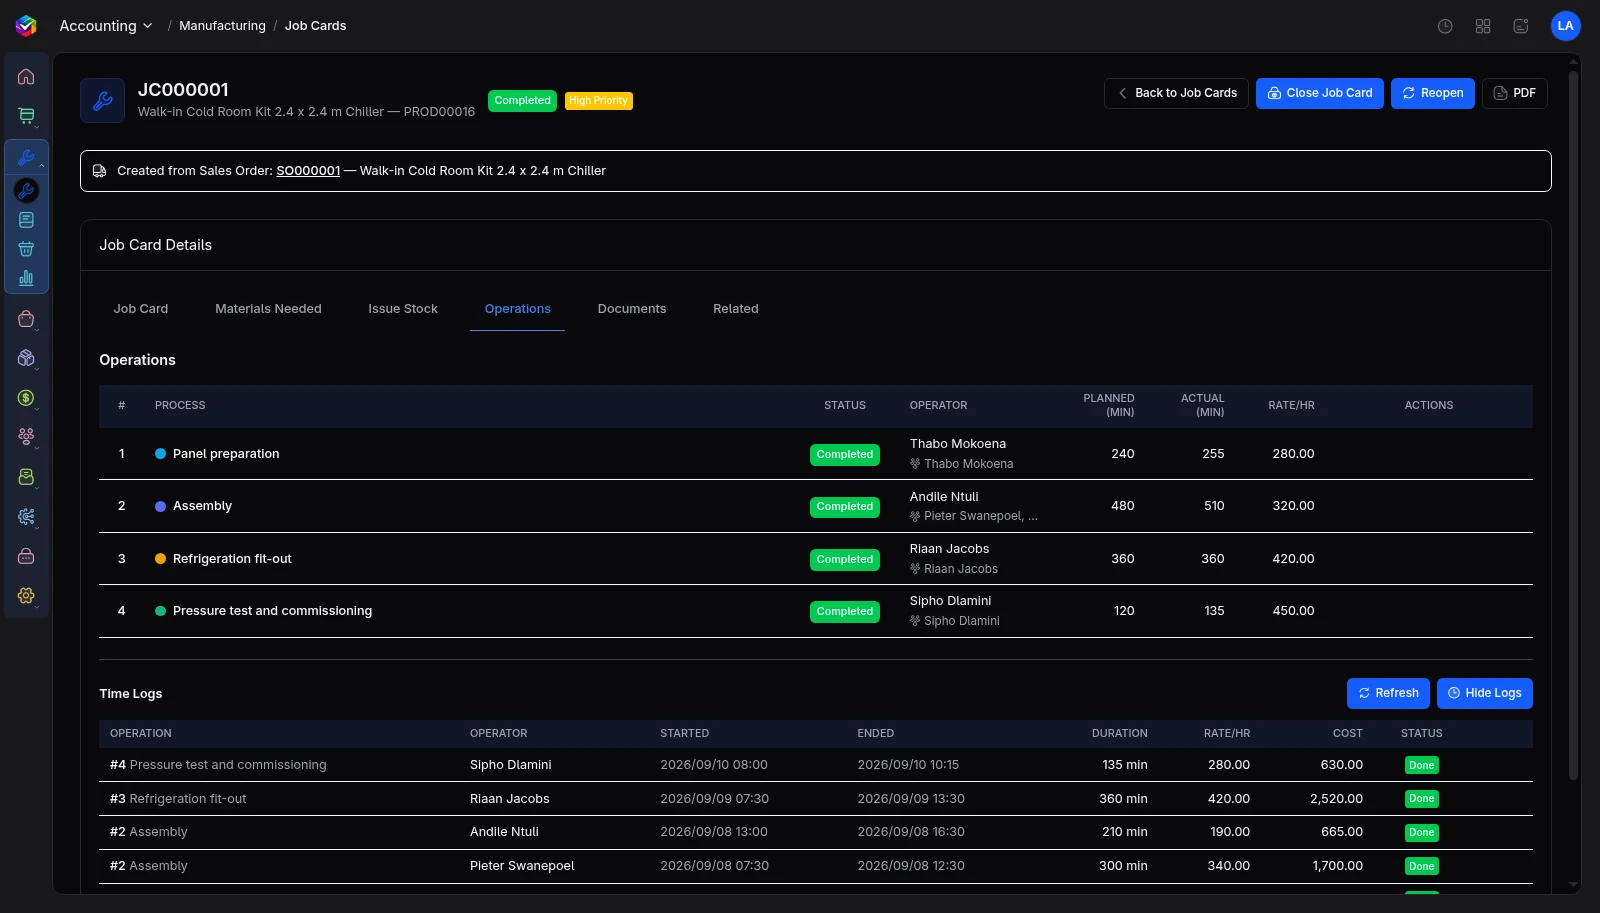1600x913 pixels.
Task: Click the 2,520.00 cost value
Action: click(1336, 799)
